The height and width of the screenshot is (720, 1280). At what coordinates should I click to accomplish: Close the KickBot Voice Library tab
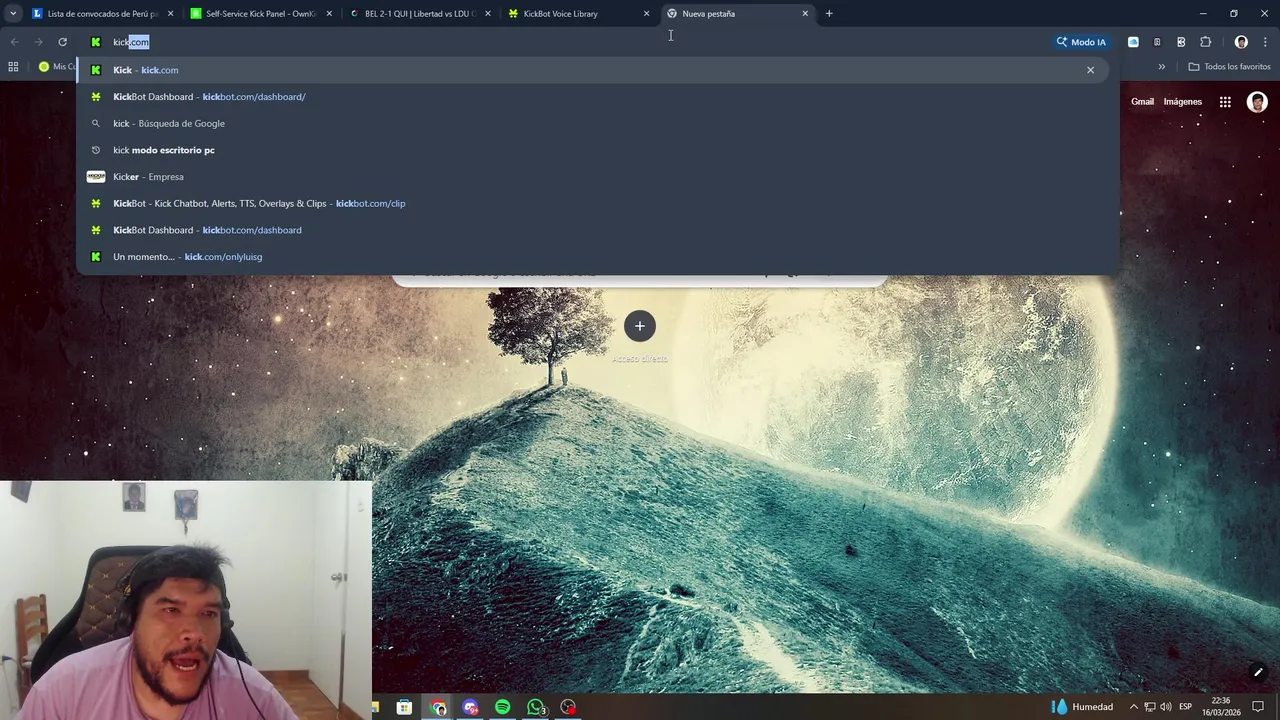click(646, 14)
